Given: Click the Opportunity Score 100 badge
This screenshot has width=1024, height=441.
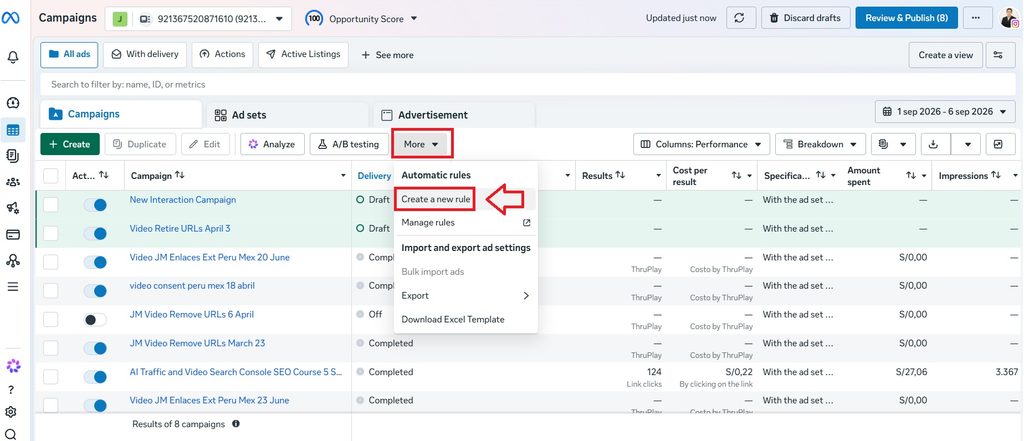Looking at the screenshot, I should point(314,18).
